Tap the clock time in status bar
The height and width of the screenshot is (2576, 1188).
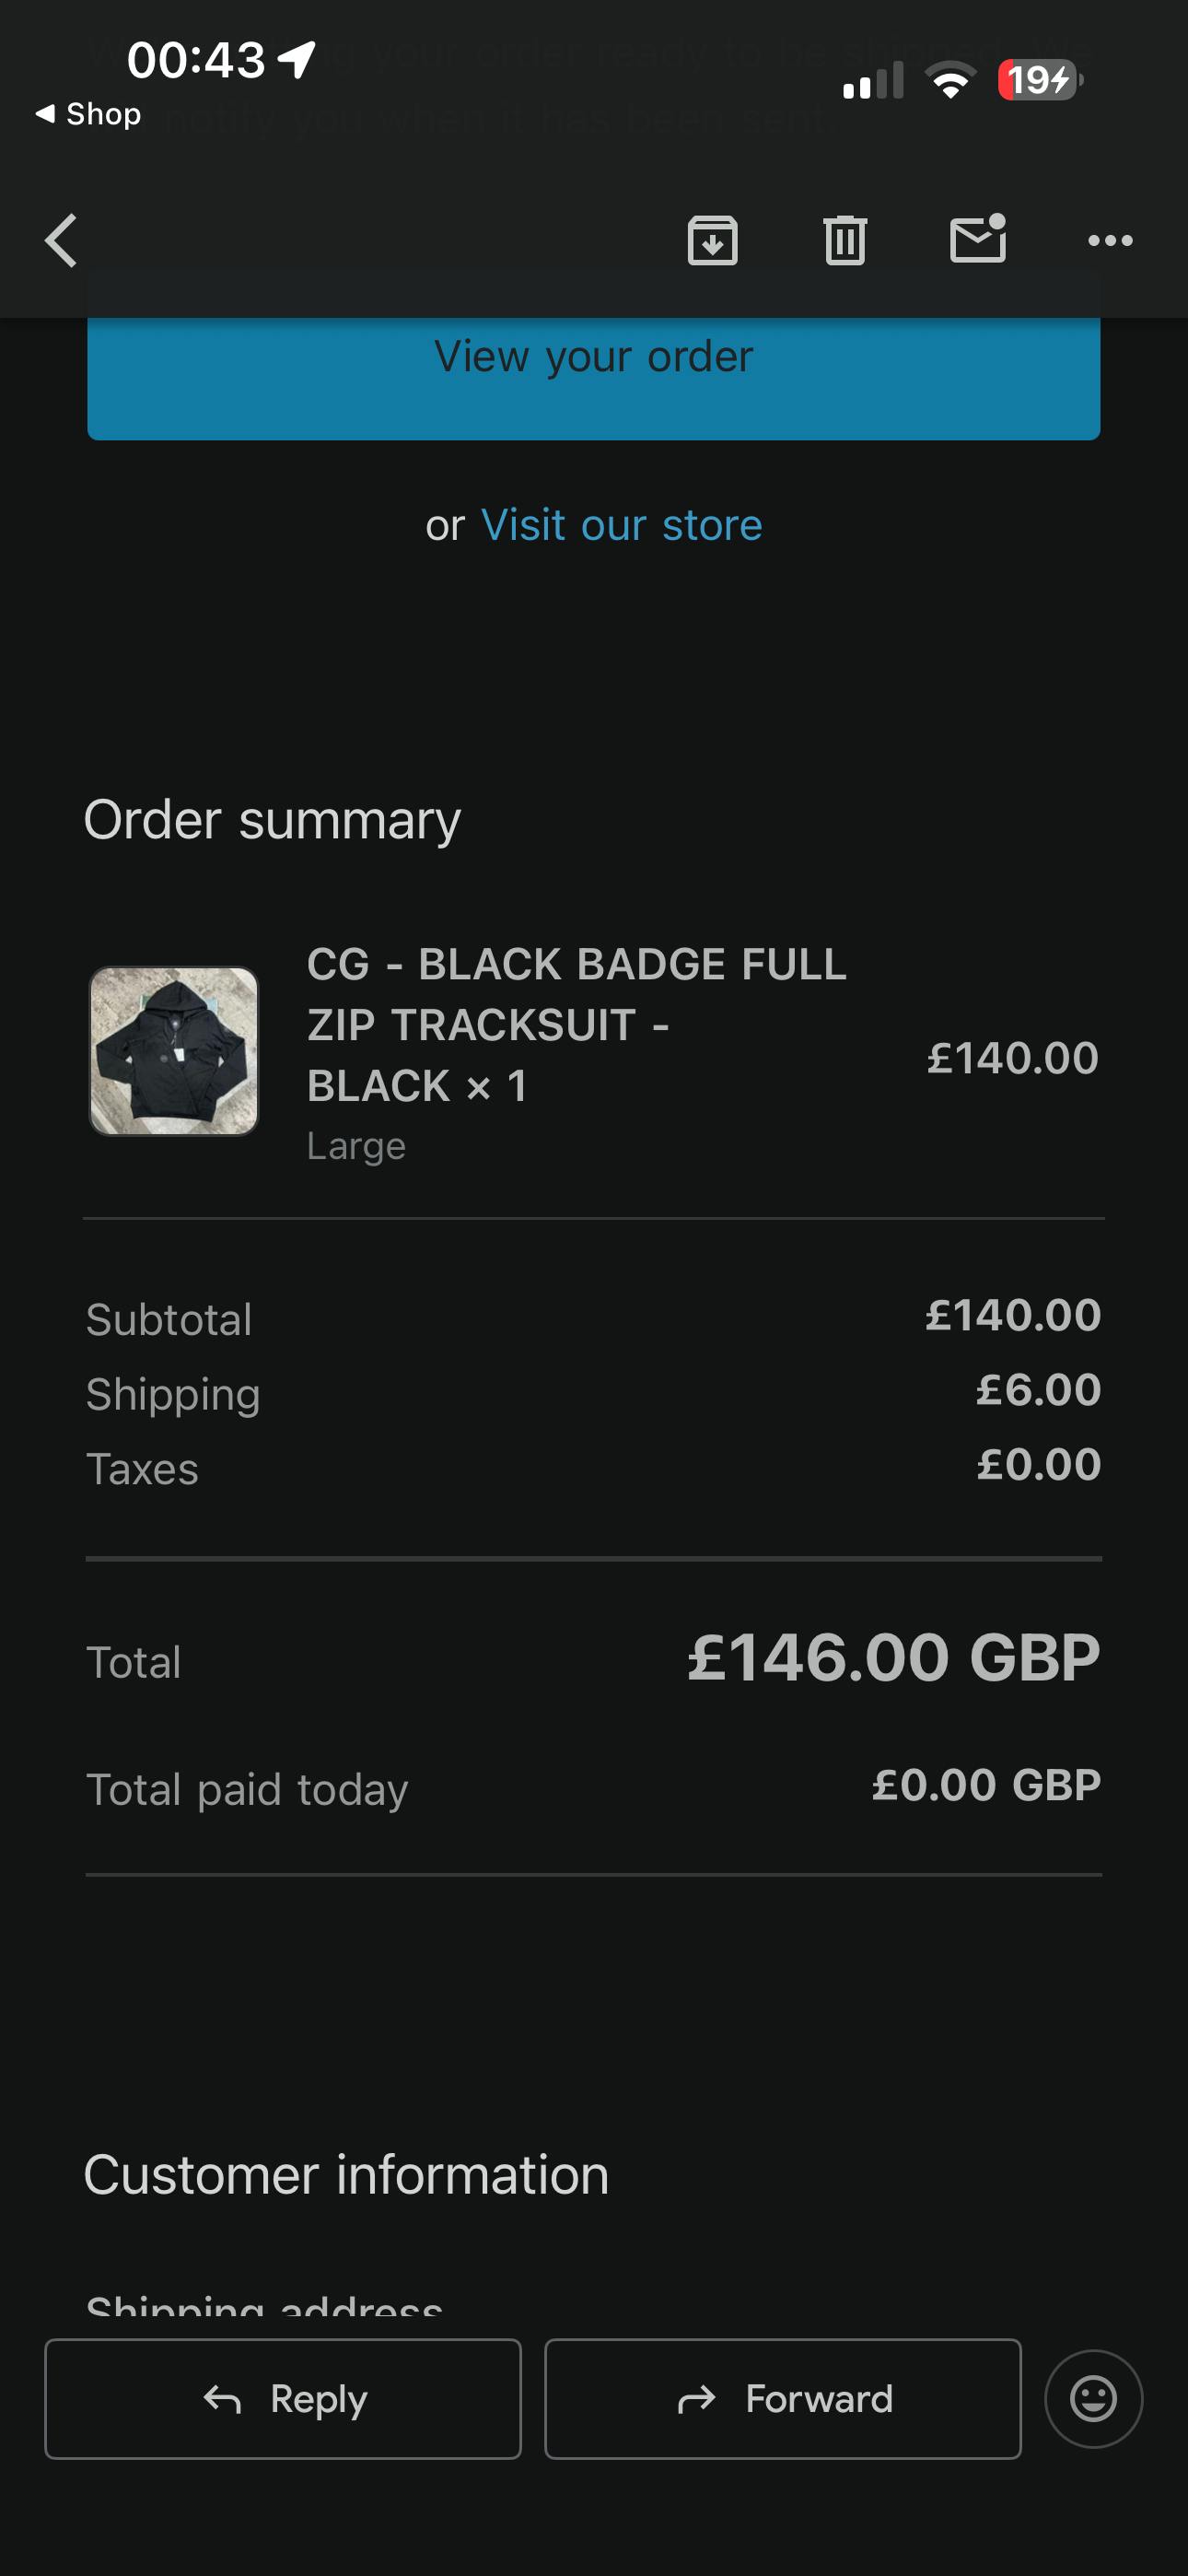tap(196, 60)
